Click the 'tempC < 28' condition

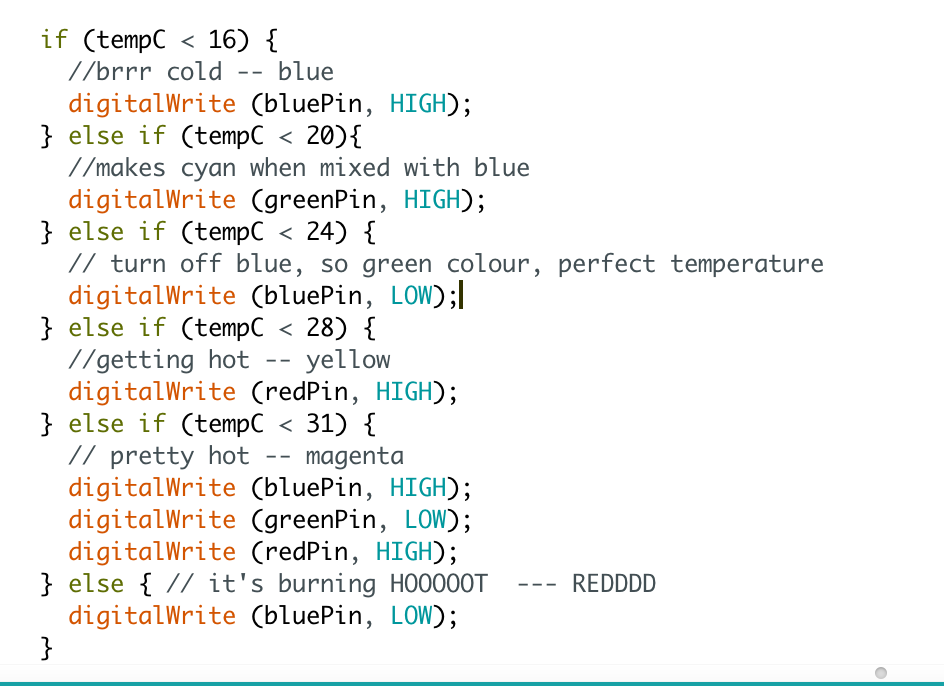coord(264,328)
